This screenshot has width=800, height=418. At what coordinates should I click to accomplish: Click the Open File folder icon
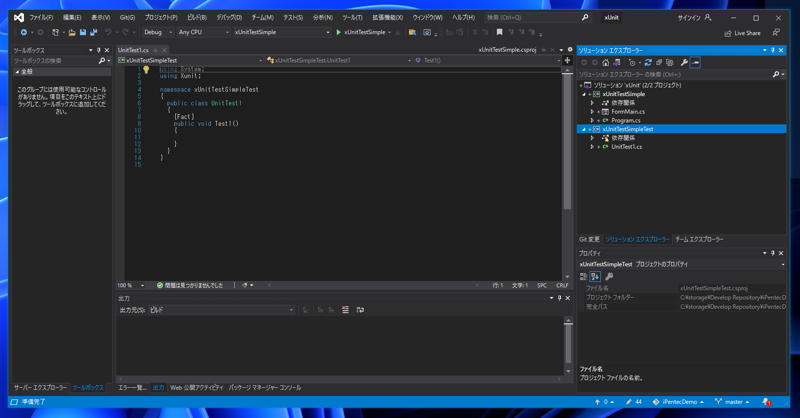[x=72, y=32]
